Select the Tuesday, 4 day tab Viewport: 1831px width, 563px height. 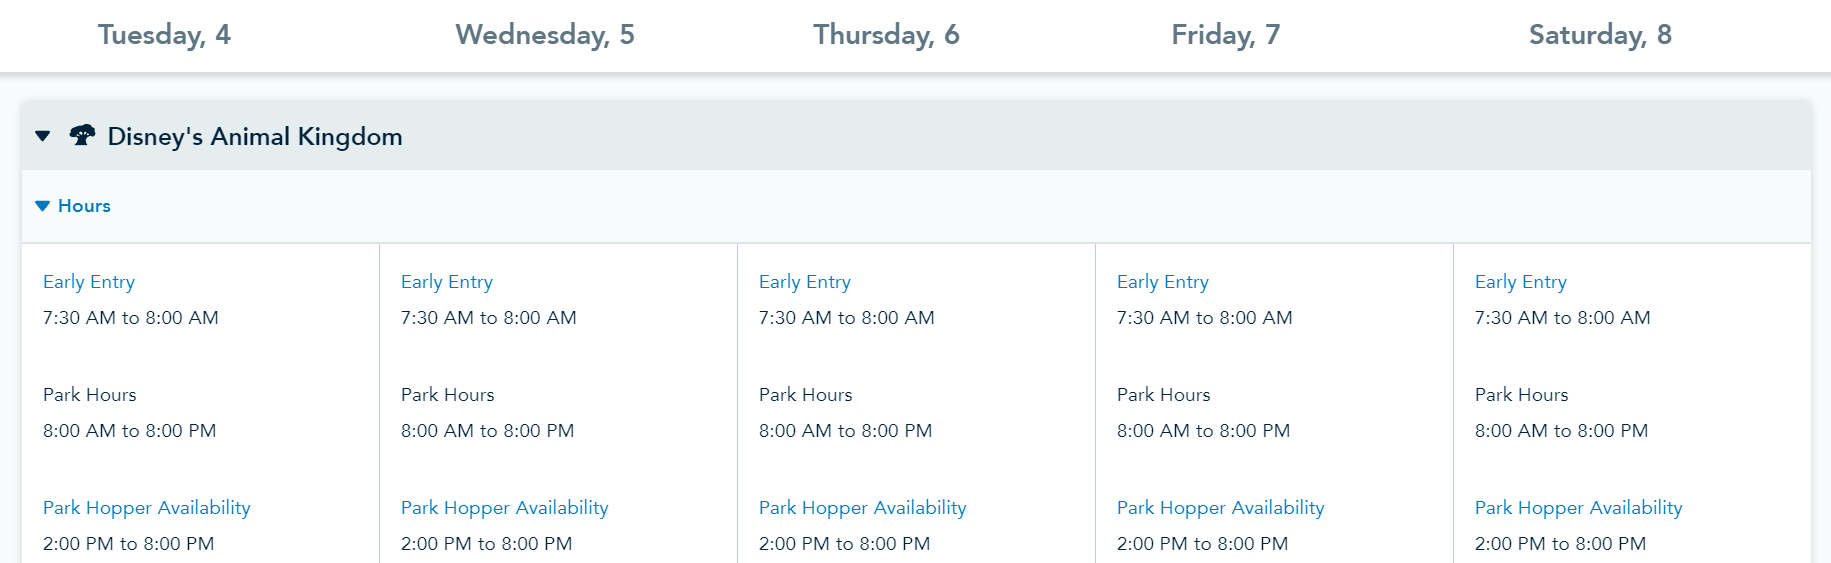(164, 35)
